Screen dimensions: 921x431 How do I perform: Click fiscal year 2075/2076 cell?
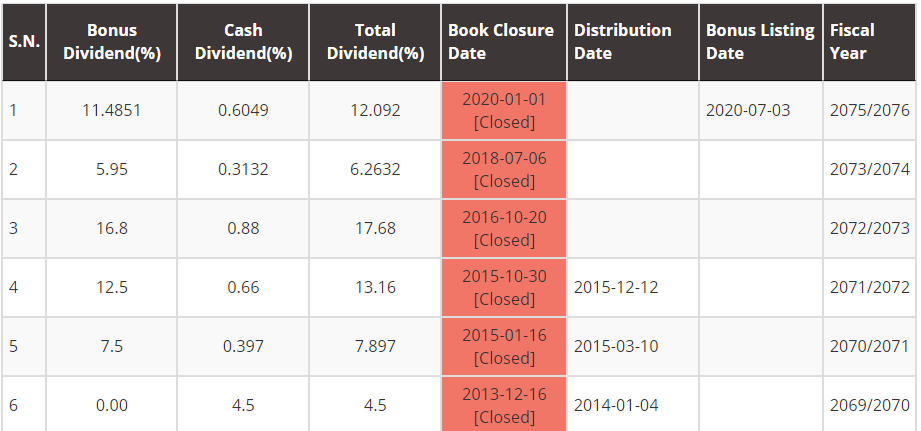click(x=869, y=110)
